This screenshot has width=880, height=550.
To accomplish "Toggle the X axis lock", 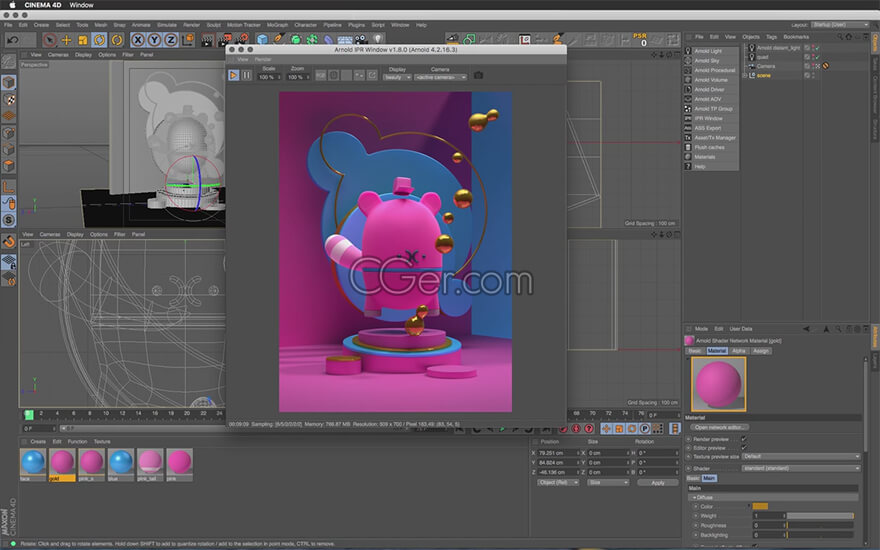I will (137, 40).
